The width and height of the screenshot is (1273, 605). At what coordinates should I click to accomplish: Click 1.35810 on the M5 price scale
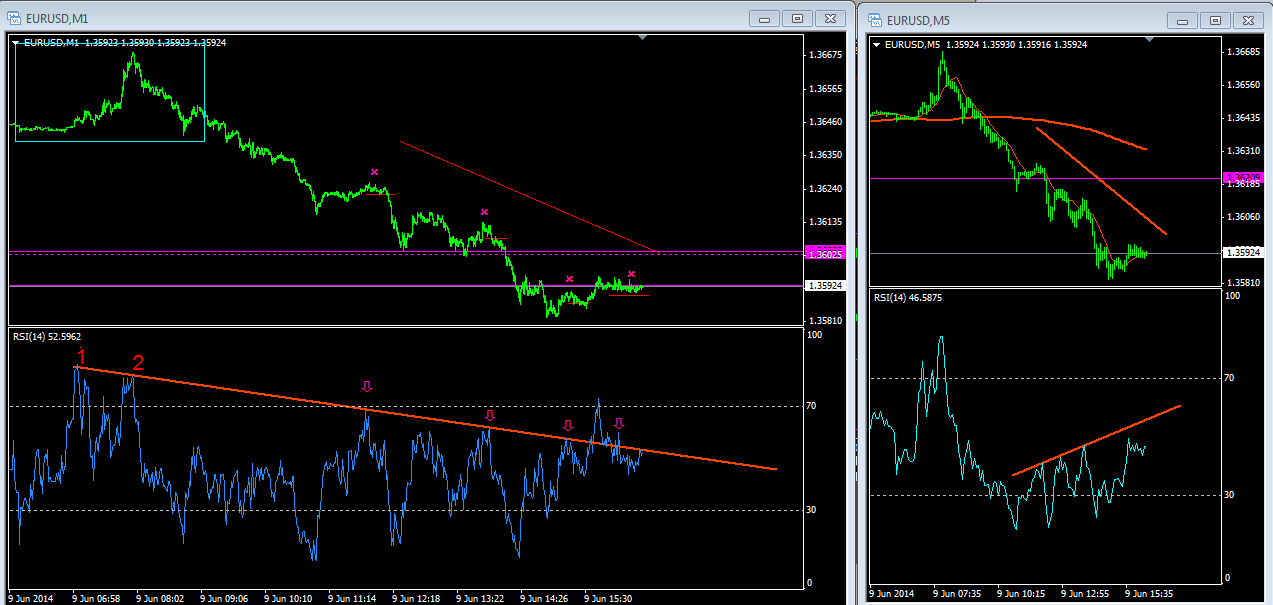[1244, 283]
